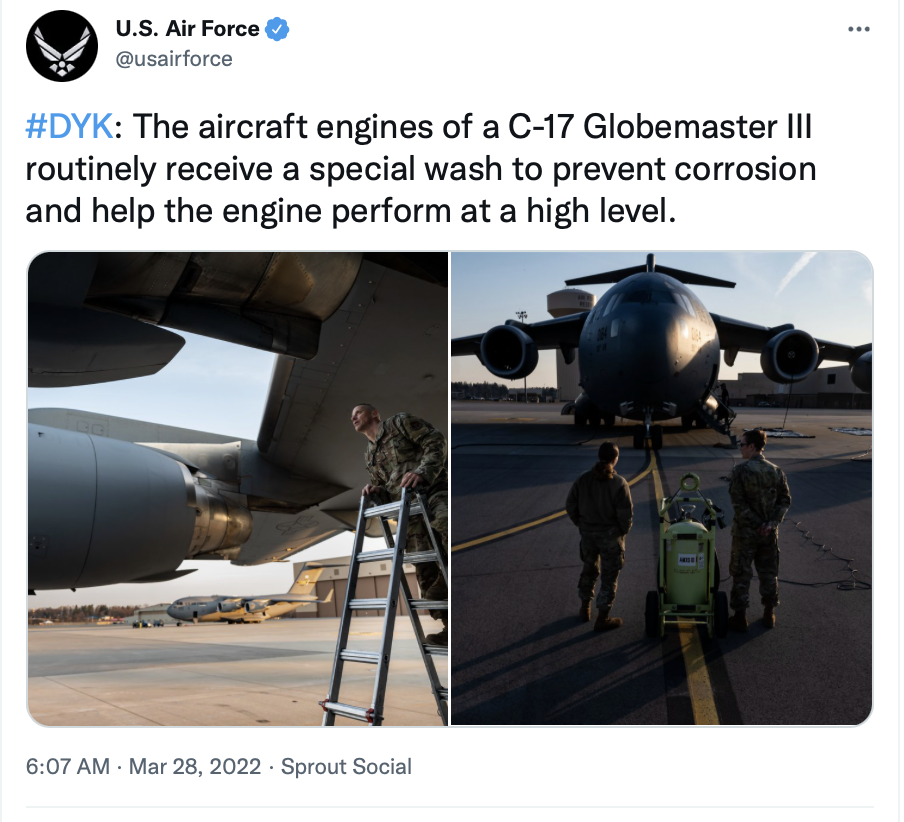Click the jet engine nacelle in left photo

pos(138,507)
